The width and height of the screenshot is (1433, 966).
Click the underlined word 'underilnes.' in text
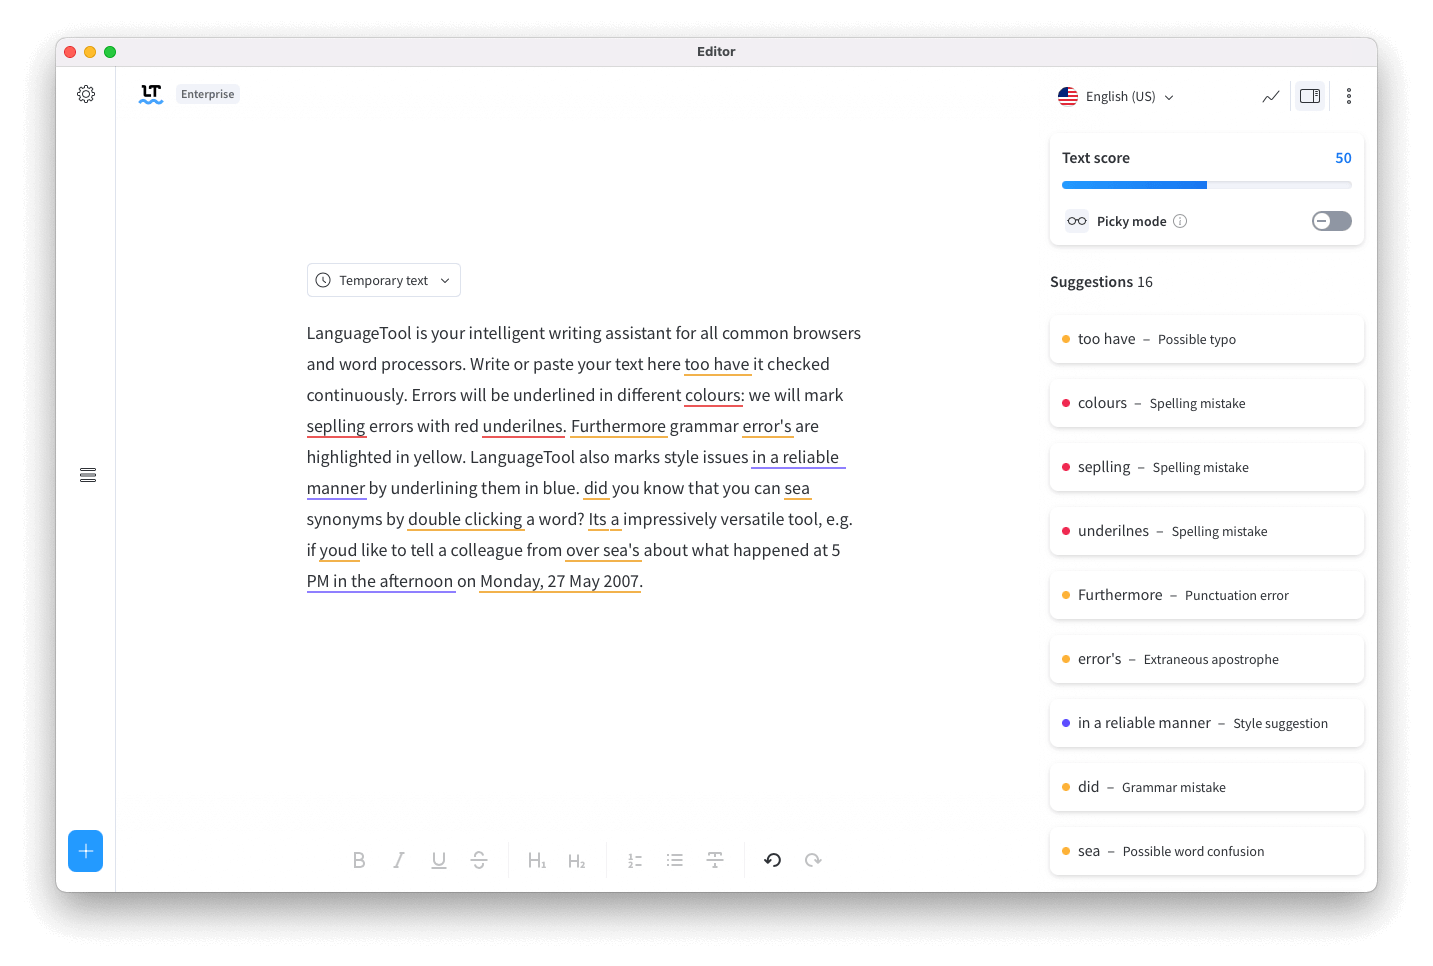[x=524, y=426]
